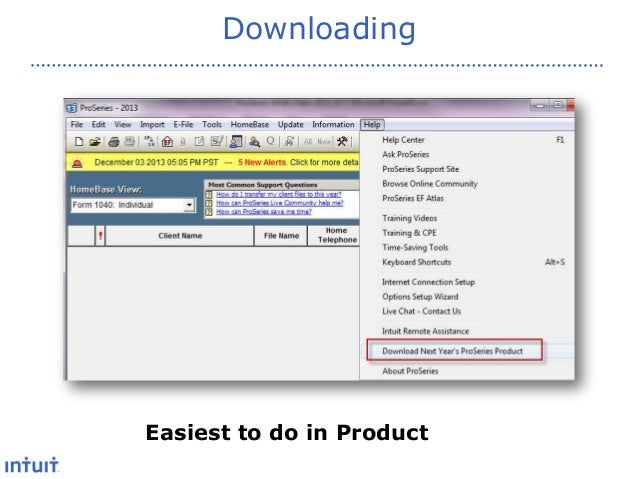Screen dimensions: 638x479
Task: Click the New file toolbar icon
Action: pos(79,141)
